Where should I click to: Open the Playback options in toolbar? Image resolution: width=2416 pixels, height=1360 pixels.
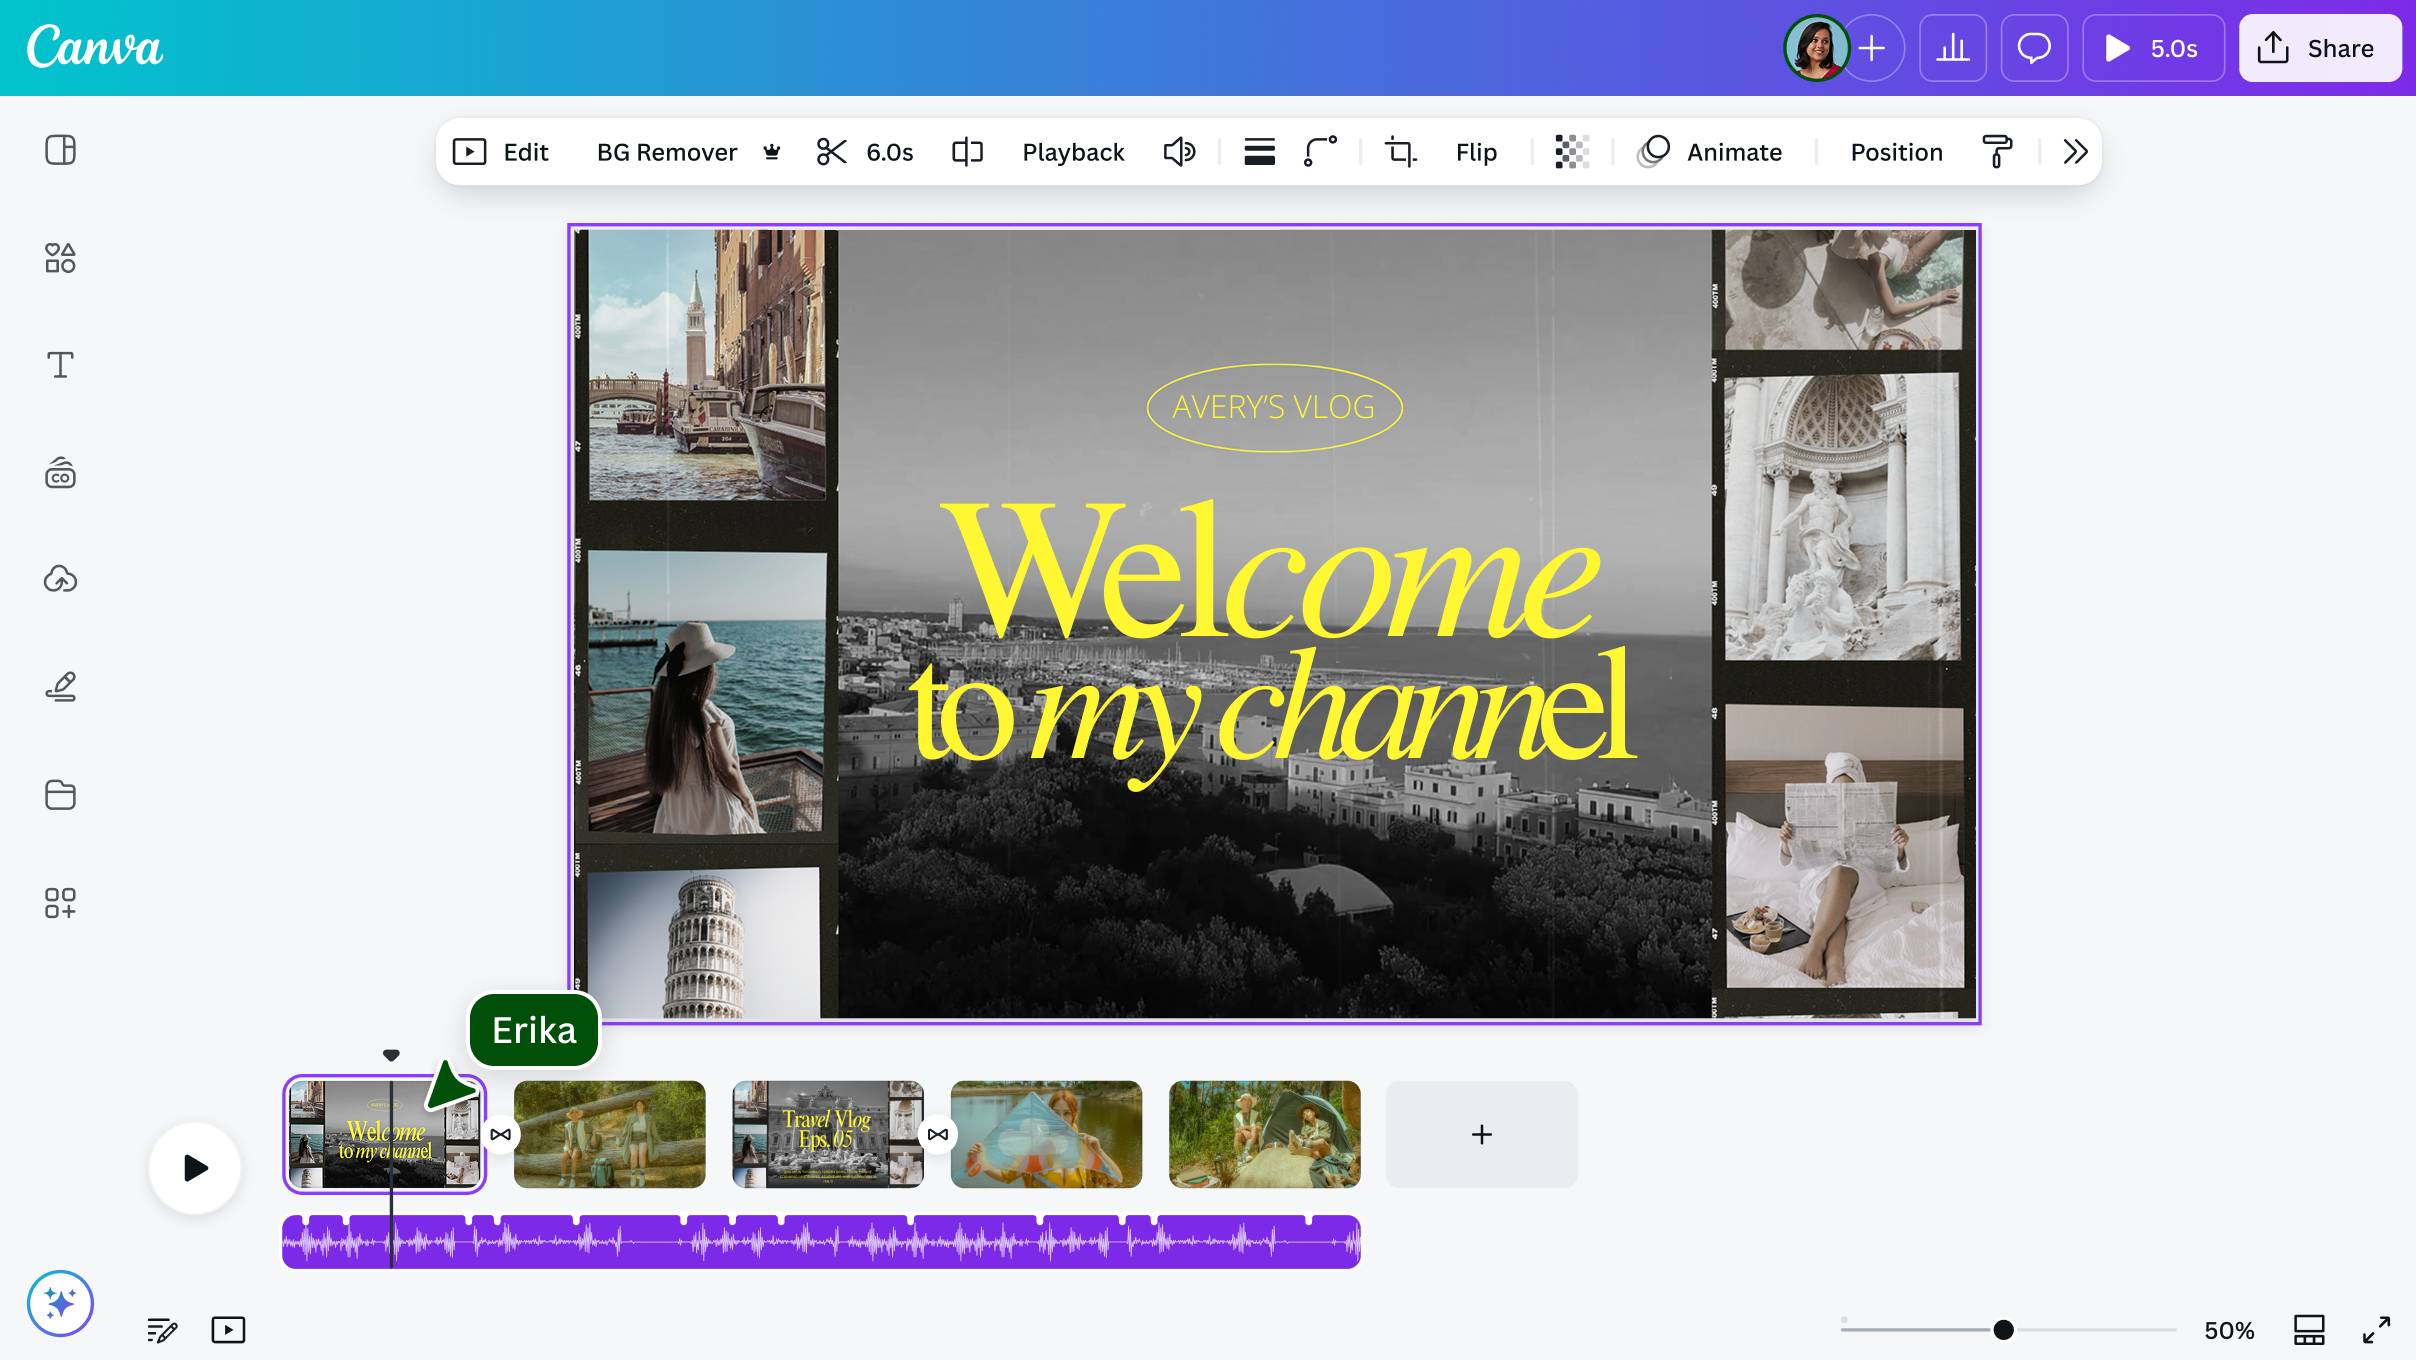coord(1071,151)
